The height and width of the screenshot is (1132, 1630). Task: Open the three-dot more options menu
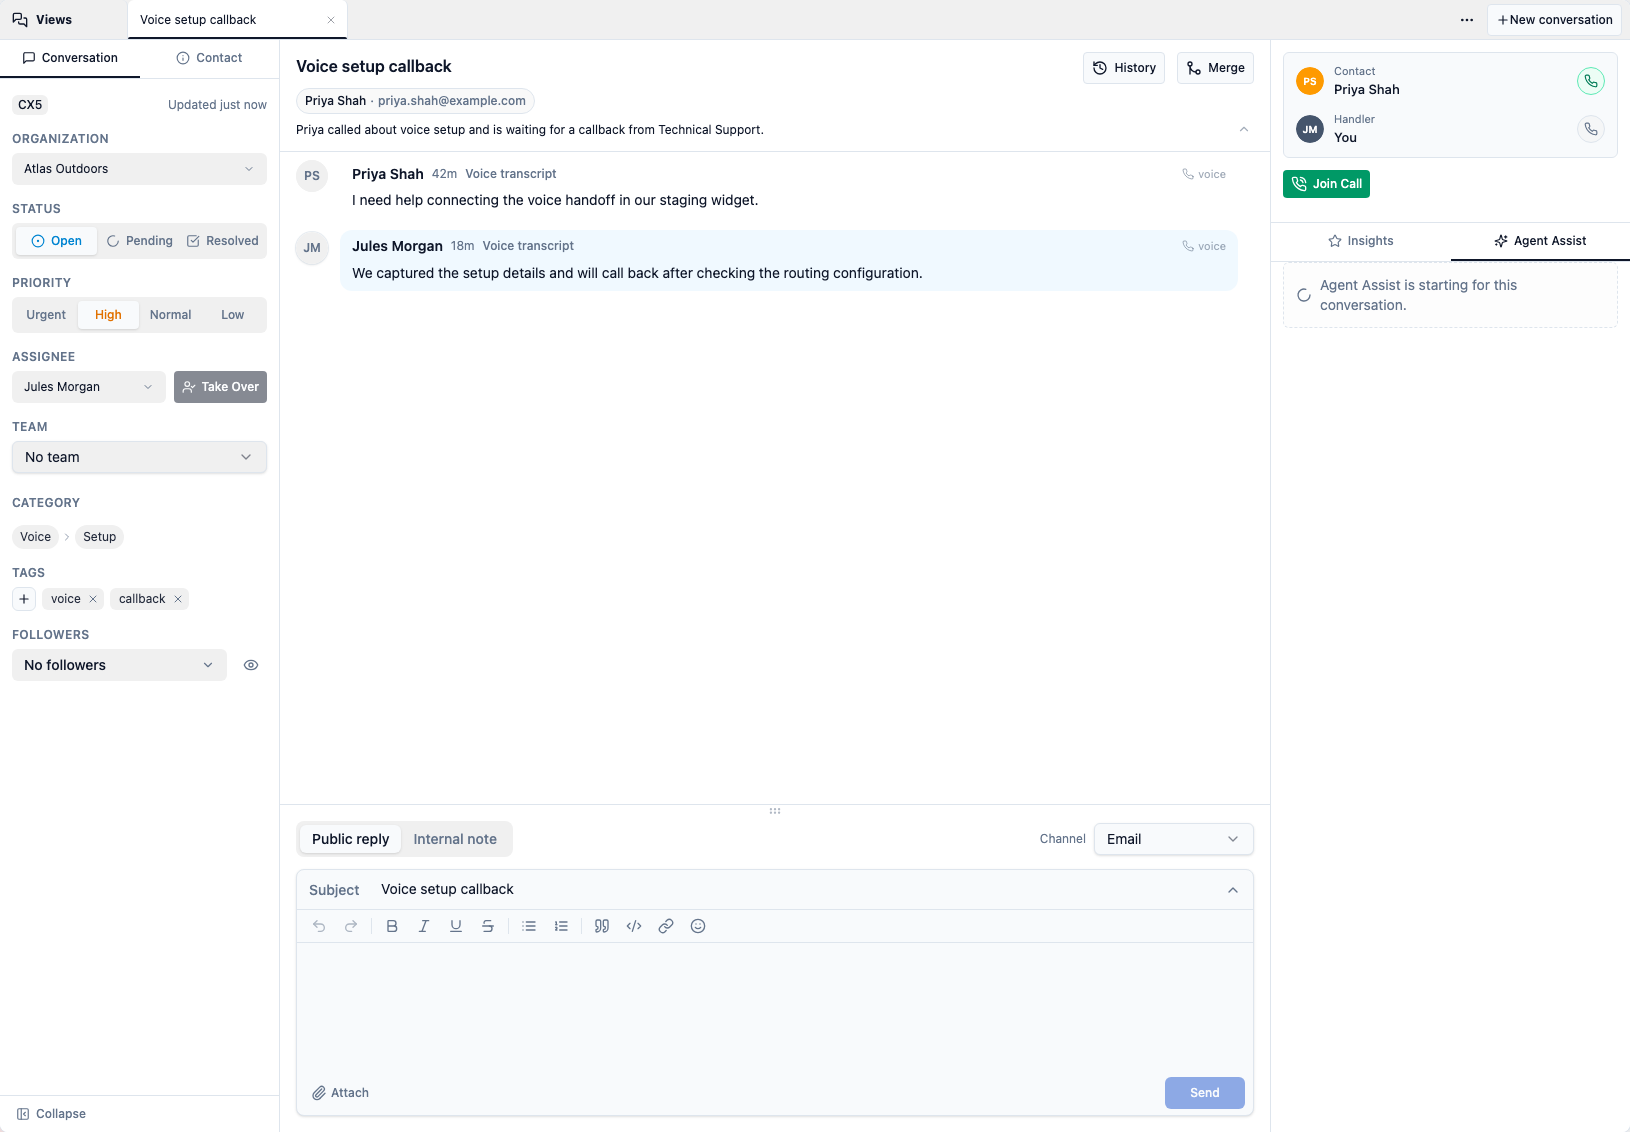pyautogui.click(x=1467, y=20)
